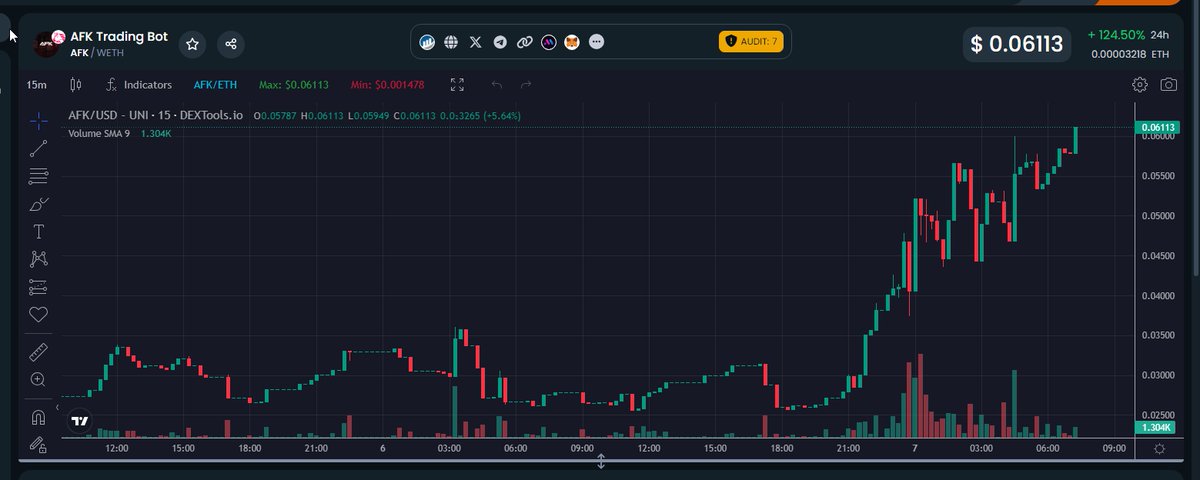Open time axis settings icon at bottom right
The width and height of the screenshot is (1200, 480).
(1158, 448)
